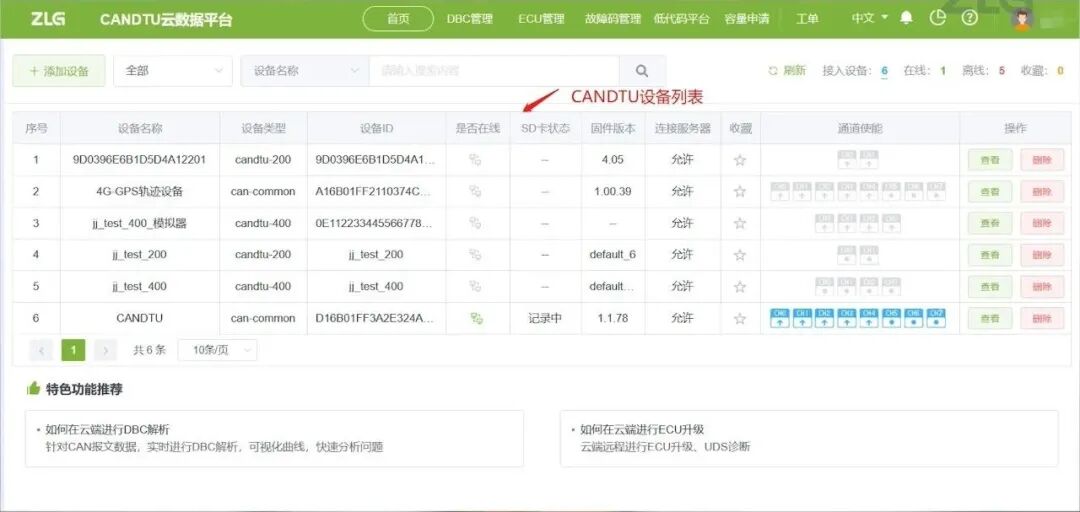This screenshot has height=512, width=1080.
Task: Click the search content input field
Action: click(x=494, y=71)
